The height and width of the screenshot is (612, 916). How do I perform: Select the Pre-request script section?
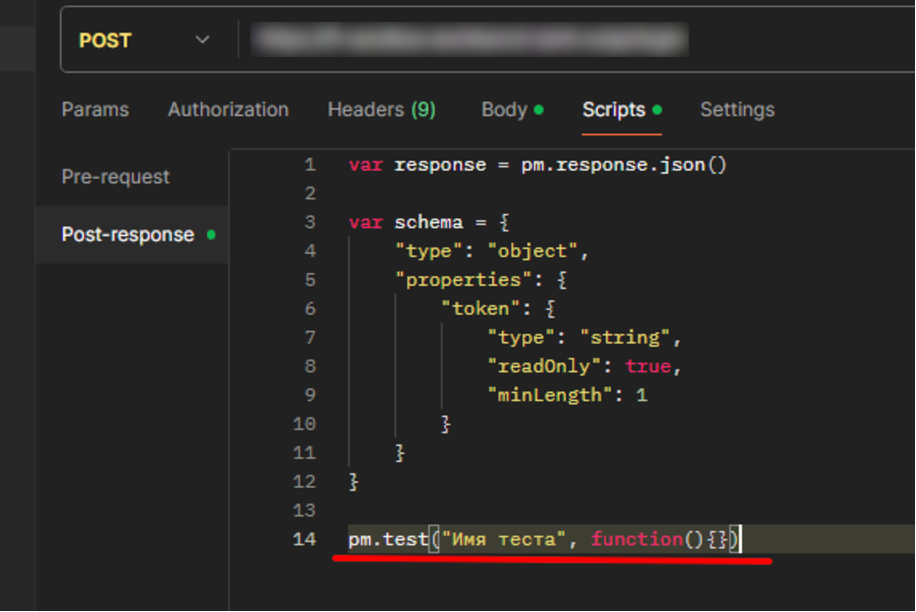click(115, 176)
